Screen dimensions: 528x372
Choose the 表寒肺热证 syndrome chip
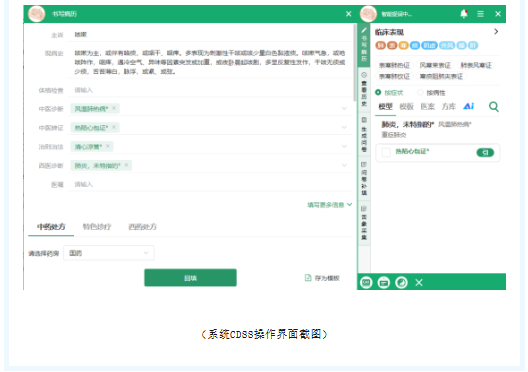click(394, 65)
